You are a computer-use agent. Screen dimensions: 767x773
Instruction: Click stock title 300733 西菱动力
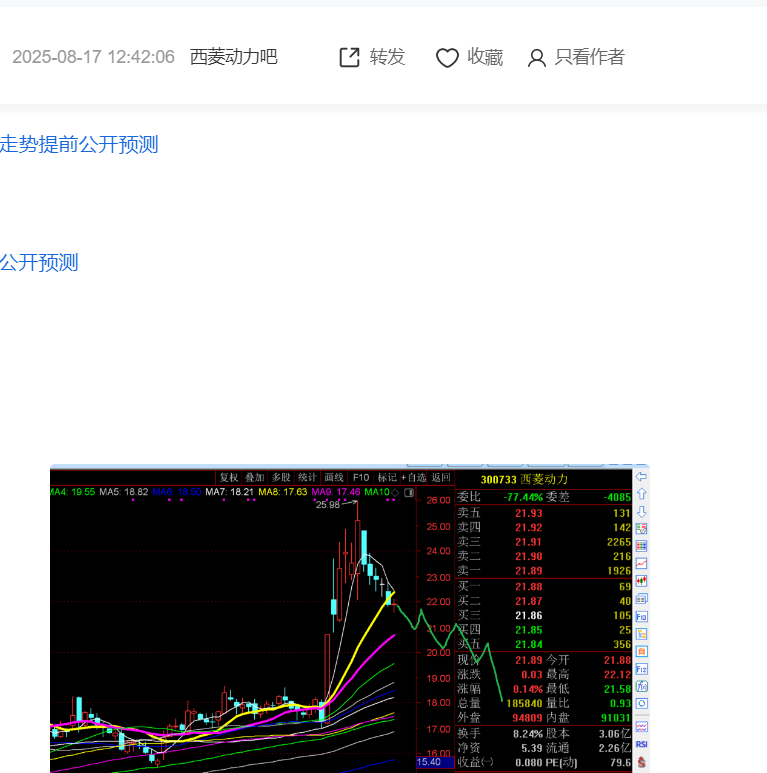click(x=524, y=479)
